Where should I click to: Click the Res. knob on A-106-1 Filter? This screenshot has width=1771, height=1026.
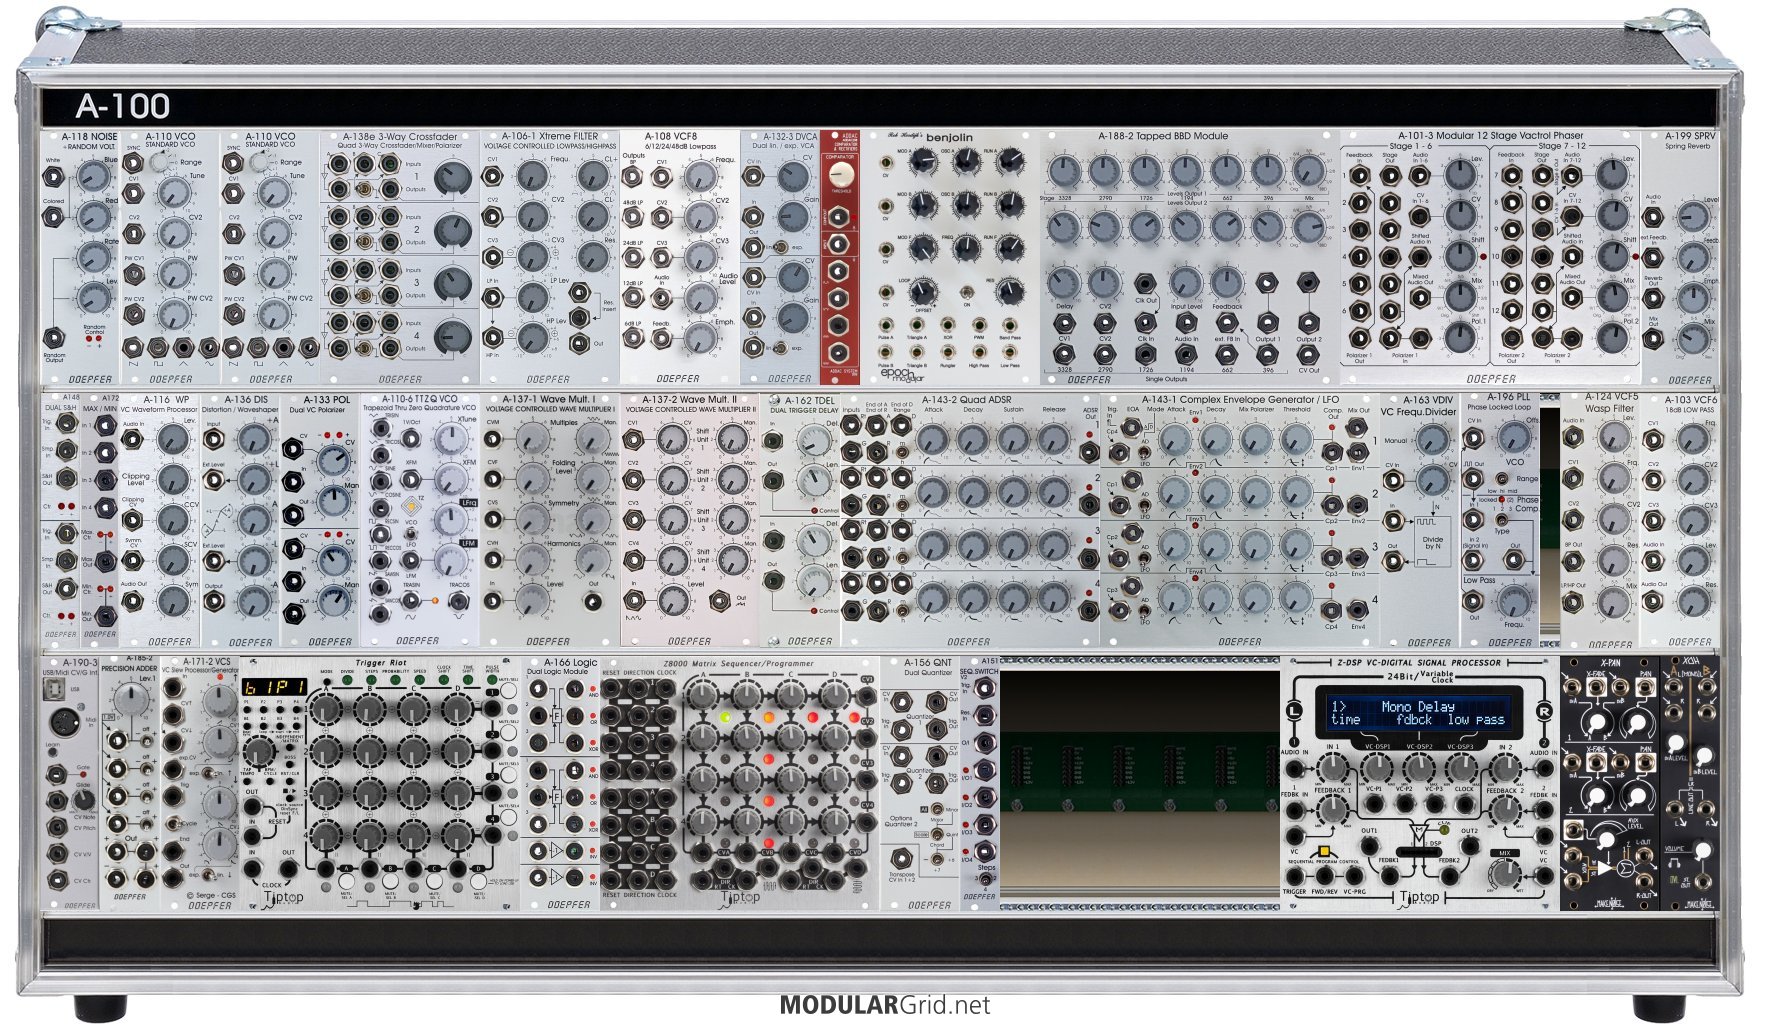tap(592, 257)
